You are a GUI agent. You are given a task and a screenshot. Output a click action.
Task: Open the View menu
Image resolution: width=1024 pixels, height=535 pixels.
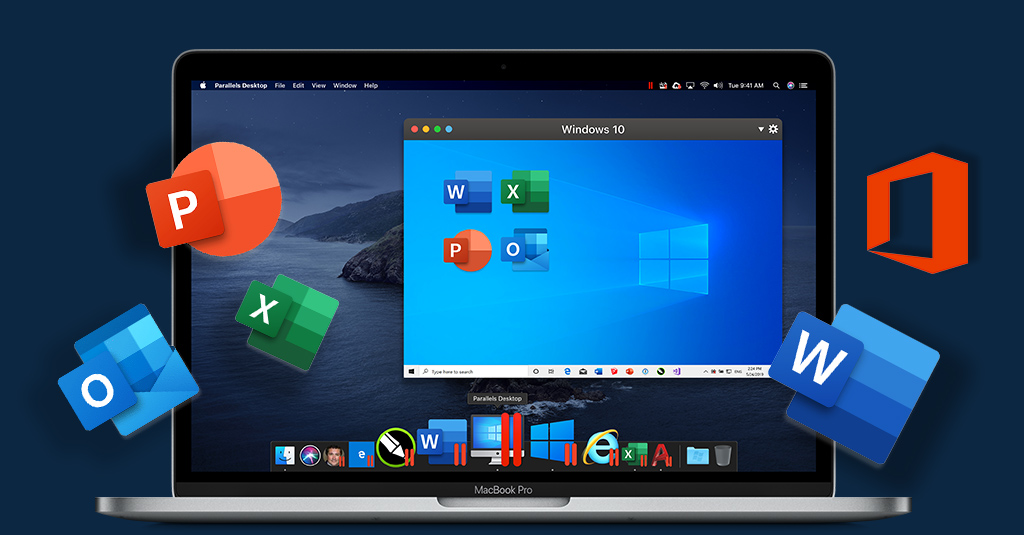tap(319, 86)
